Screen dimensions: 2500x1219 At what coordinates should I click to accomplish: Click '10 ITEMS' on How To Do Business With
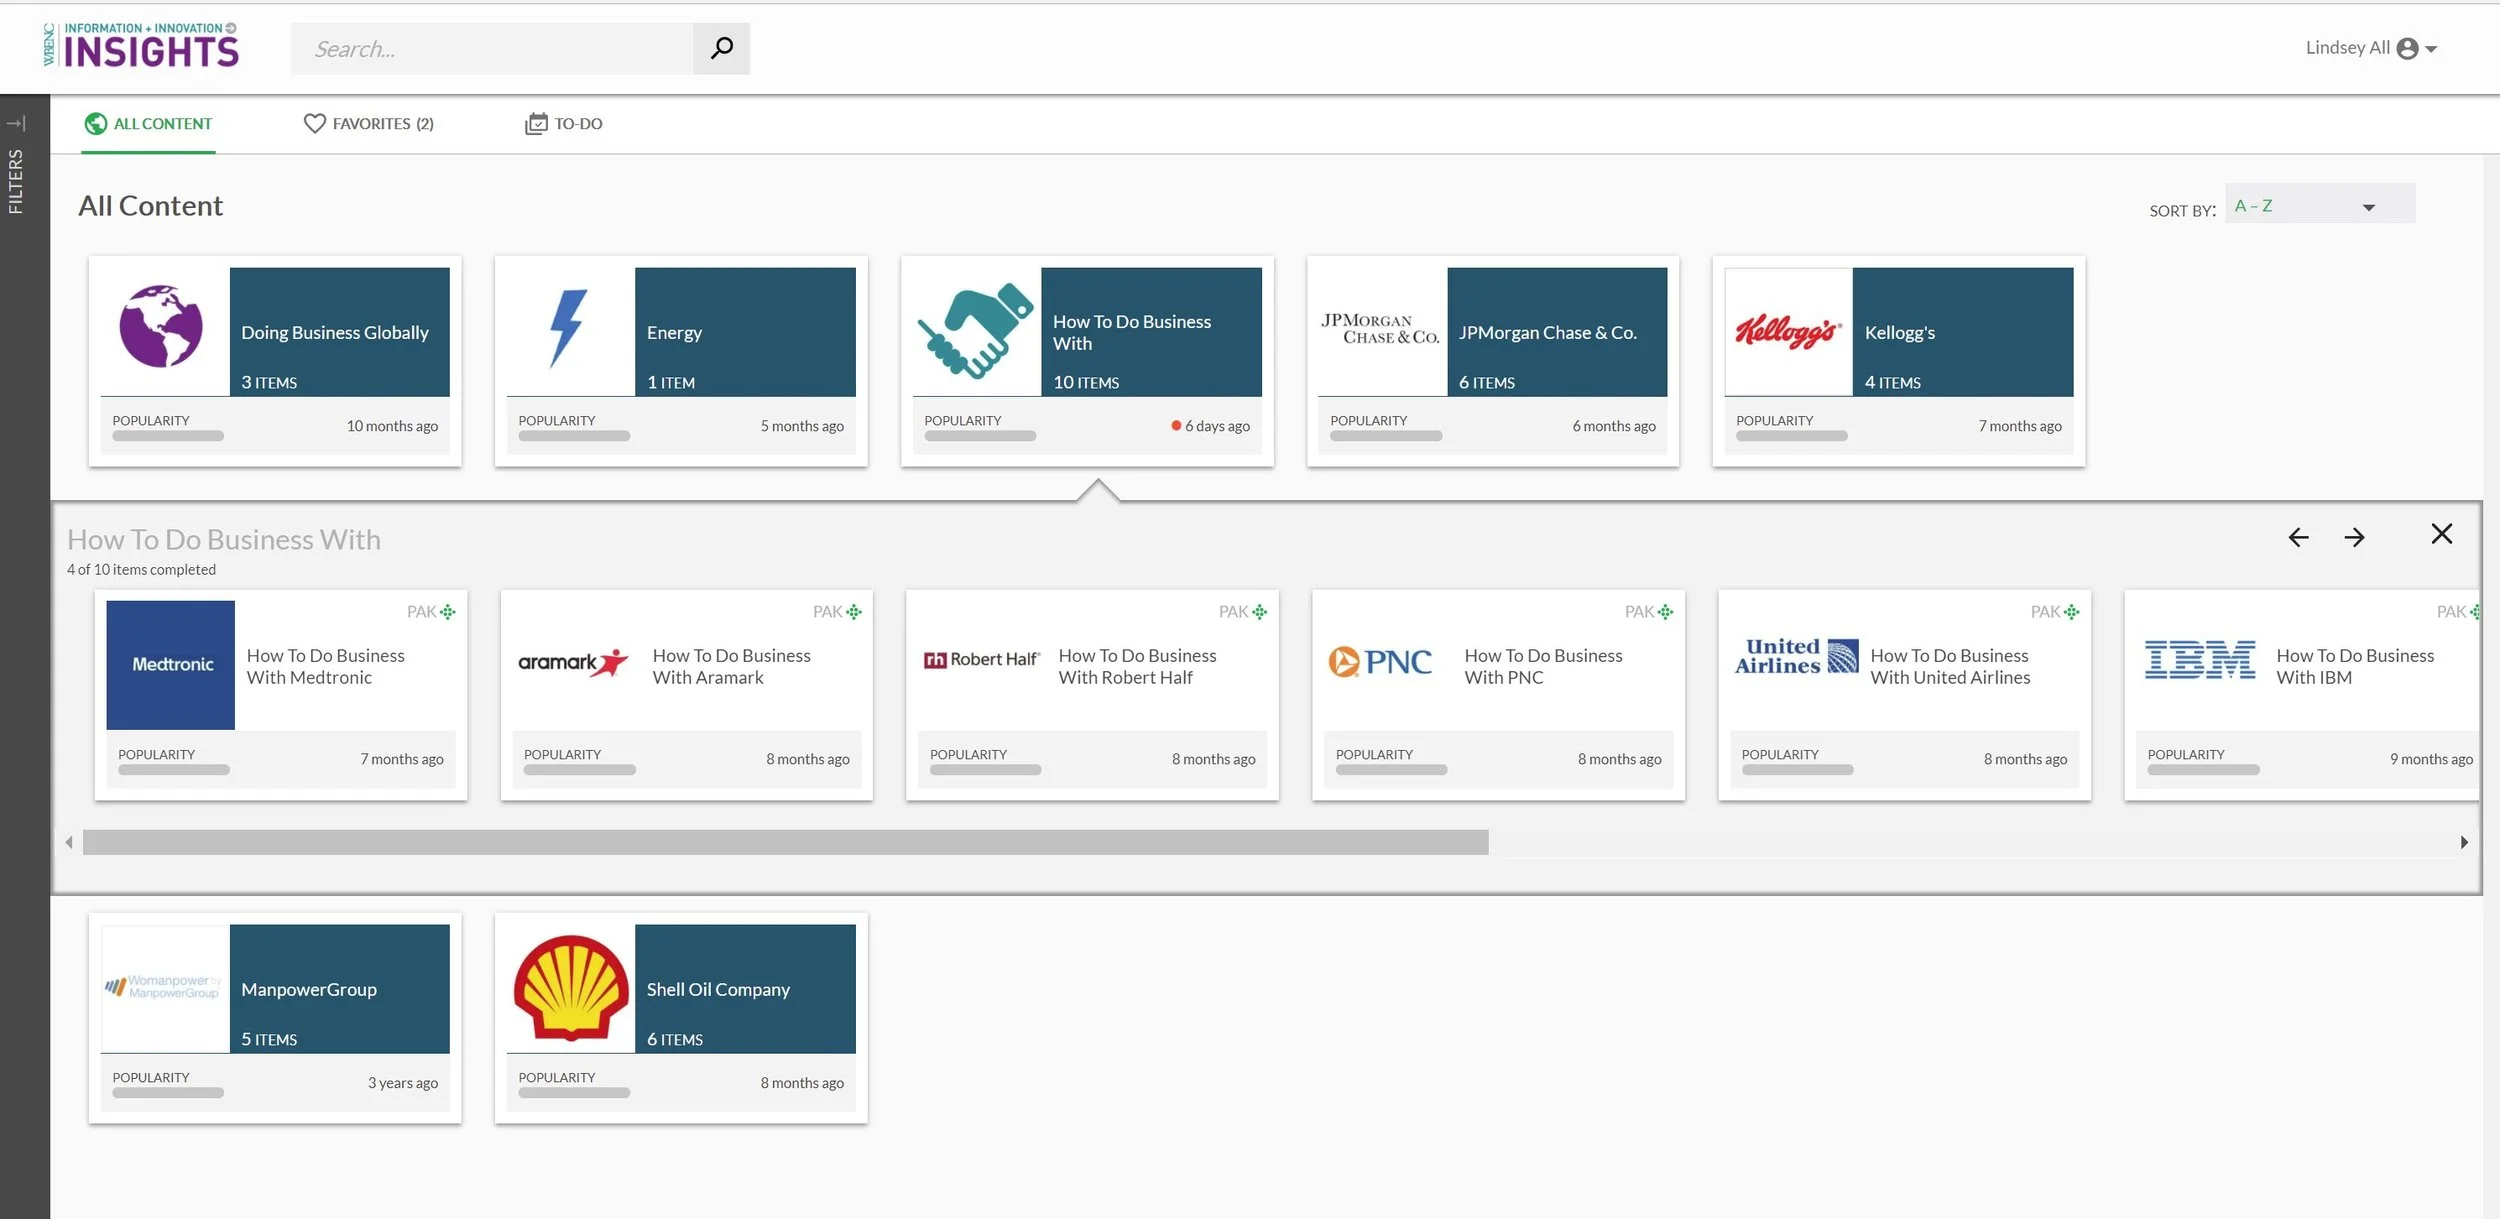tap(1086, 382)
